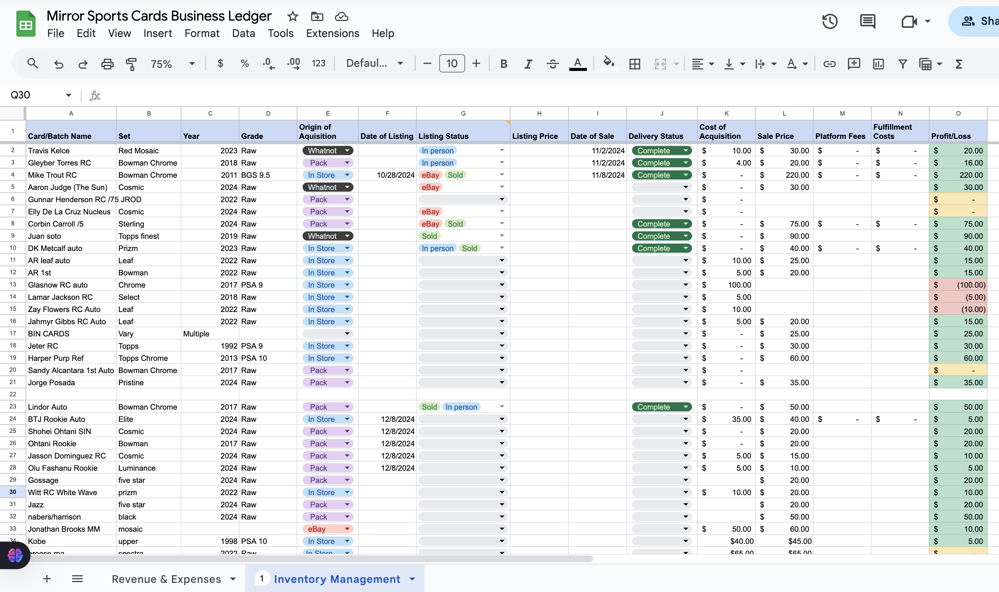Viewport: 999px width, 592px height.
Task: Toggle bold formatting
Action: coord(503,64)
